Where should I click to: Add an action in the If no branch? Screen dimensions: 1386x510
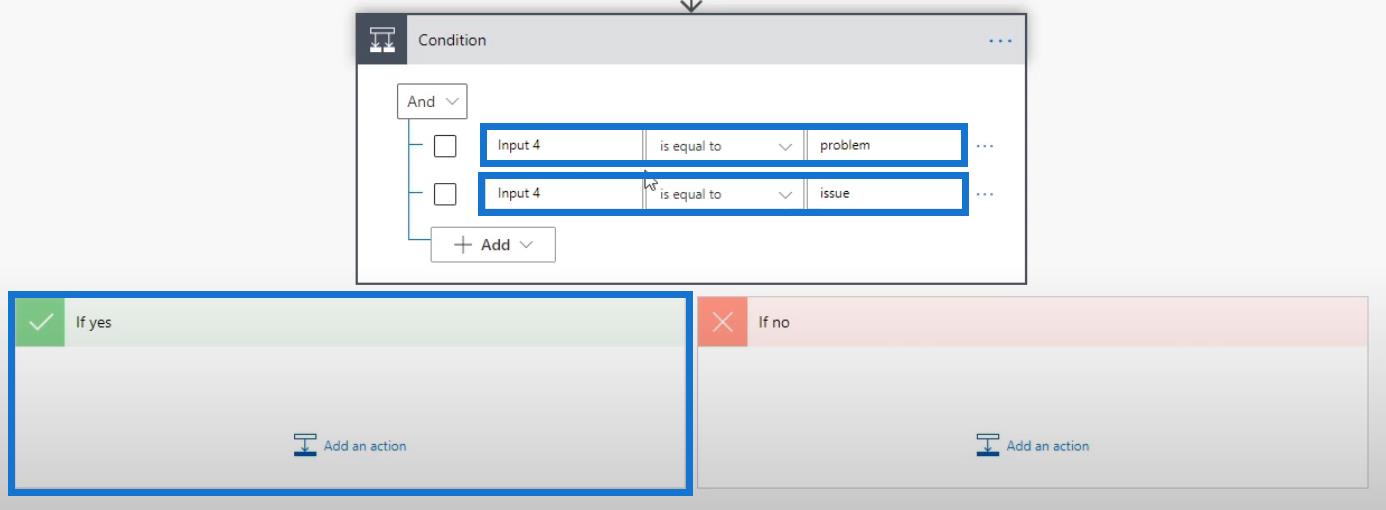1033,446
